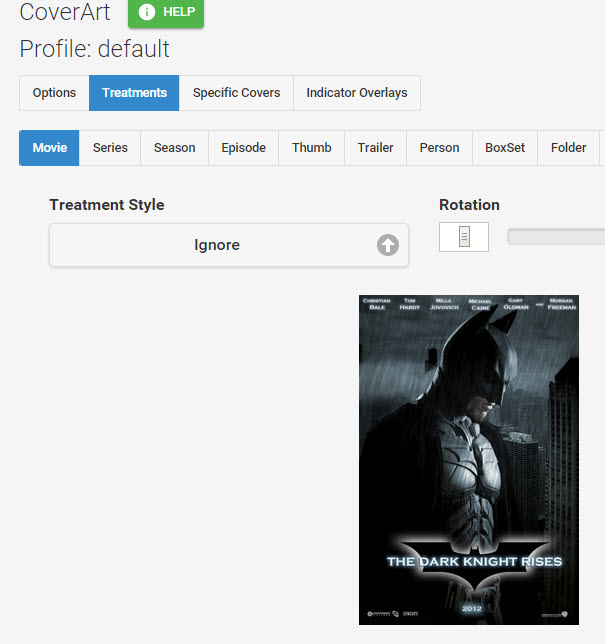This screenshot has height=644, width=605.
Task: Select the Season treatment tab
Action: point(175,148)
